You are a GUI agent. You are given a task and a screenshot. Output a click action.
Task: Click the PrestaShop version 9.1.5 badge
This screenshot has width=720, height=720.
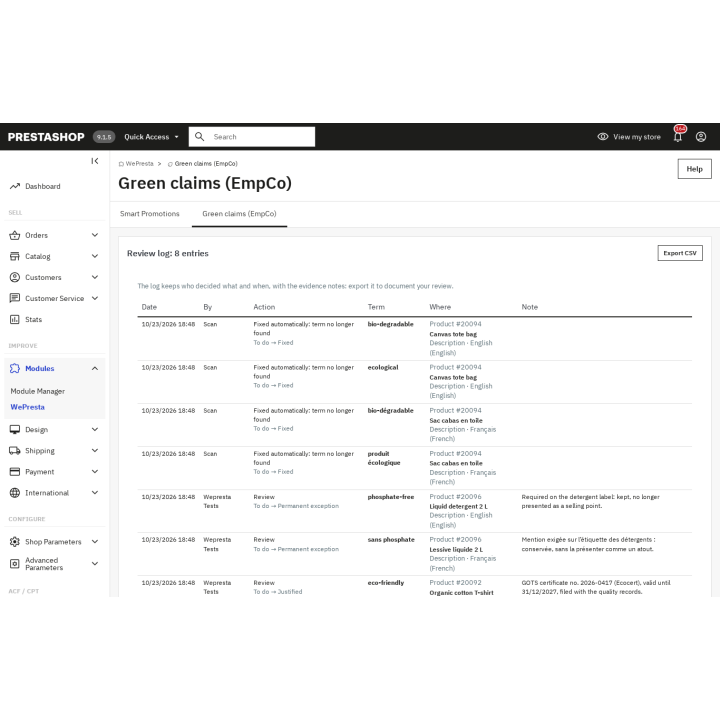pyautogui.click(x=104, y=137)
